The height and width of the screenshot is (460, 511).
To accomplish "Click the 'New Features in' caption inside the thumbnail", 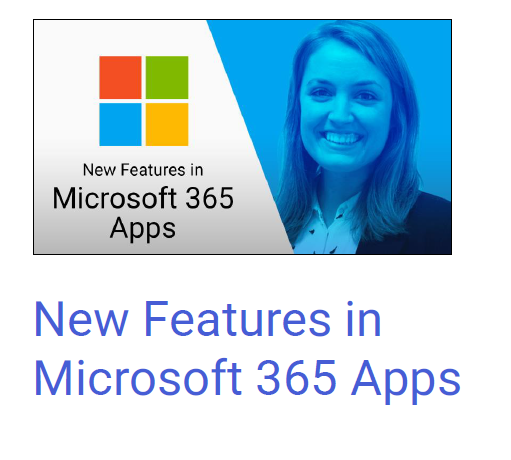I will [143, 170].
